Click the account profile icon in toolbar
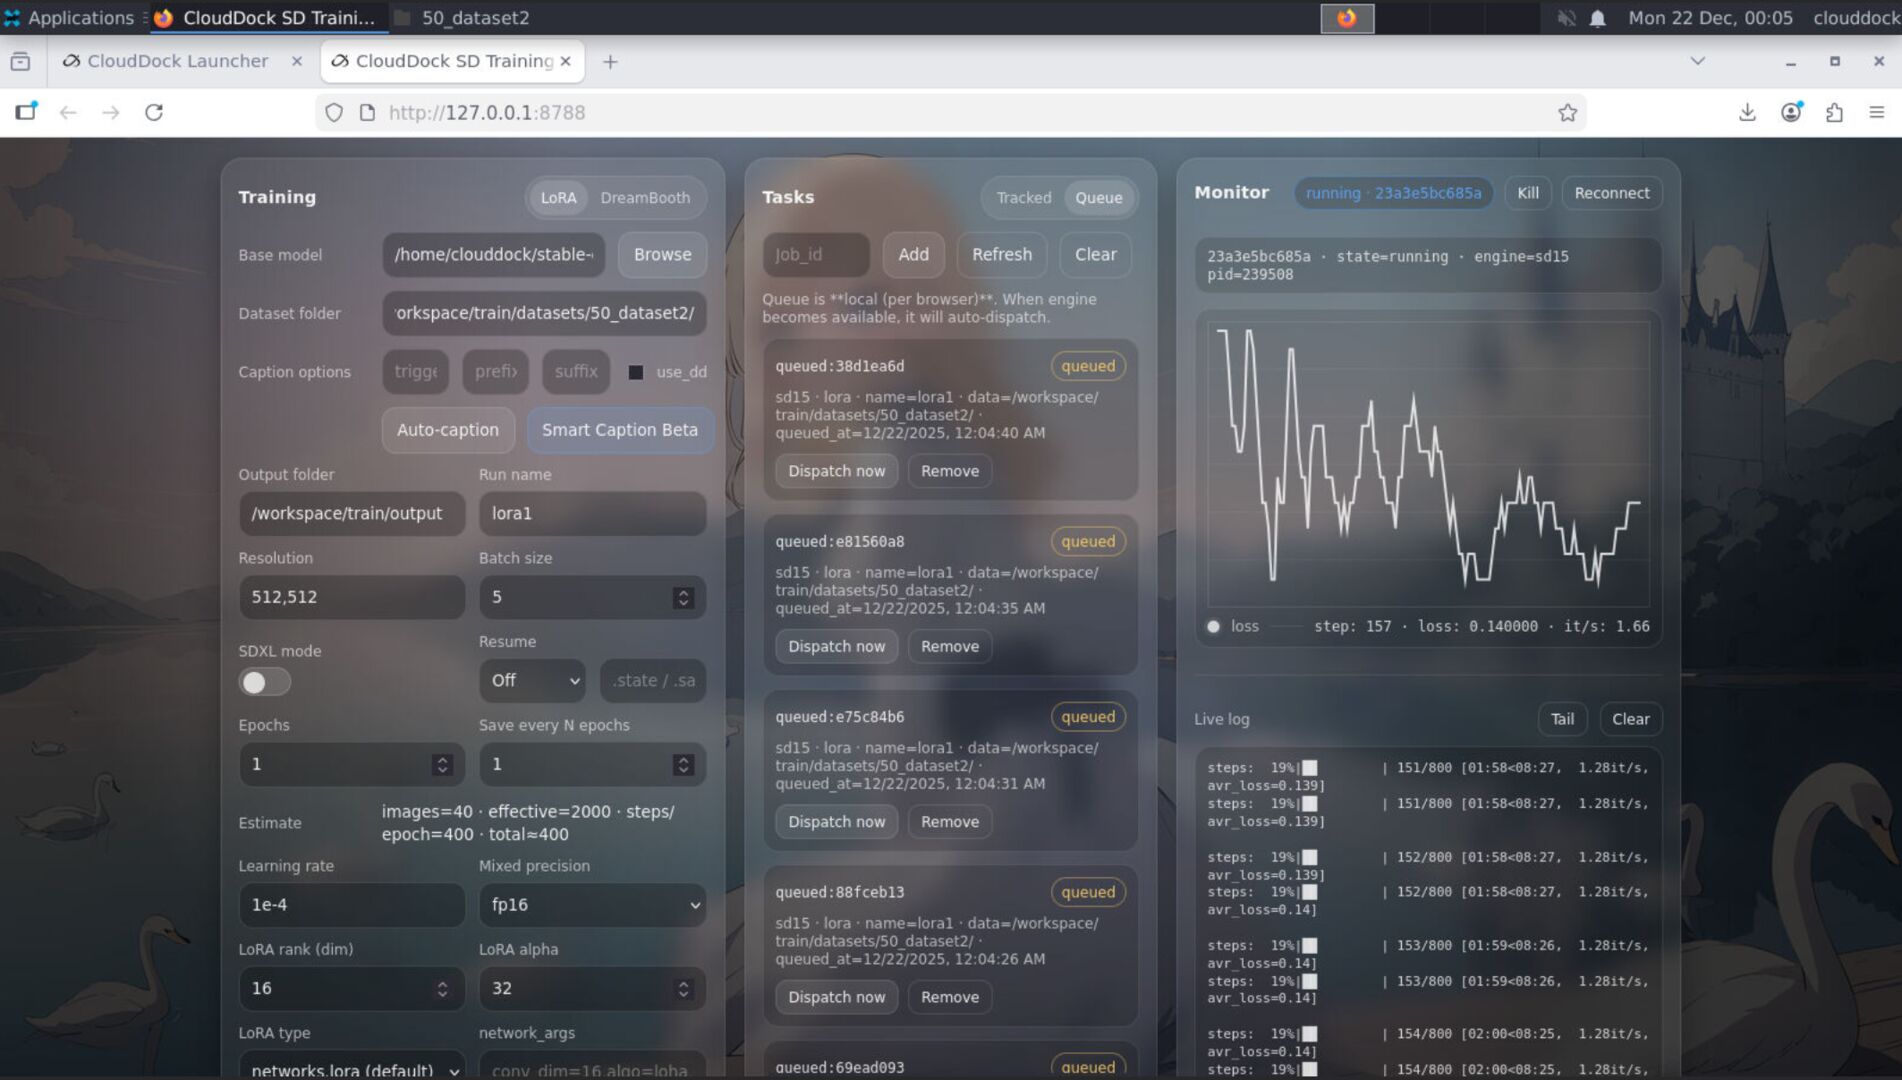 (x=1788, y=112)
